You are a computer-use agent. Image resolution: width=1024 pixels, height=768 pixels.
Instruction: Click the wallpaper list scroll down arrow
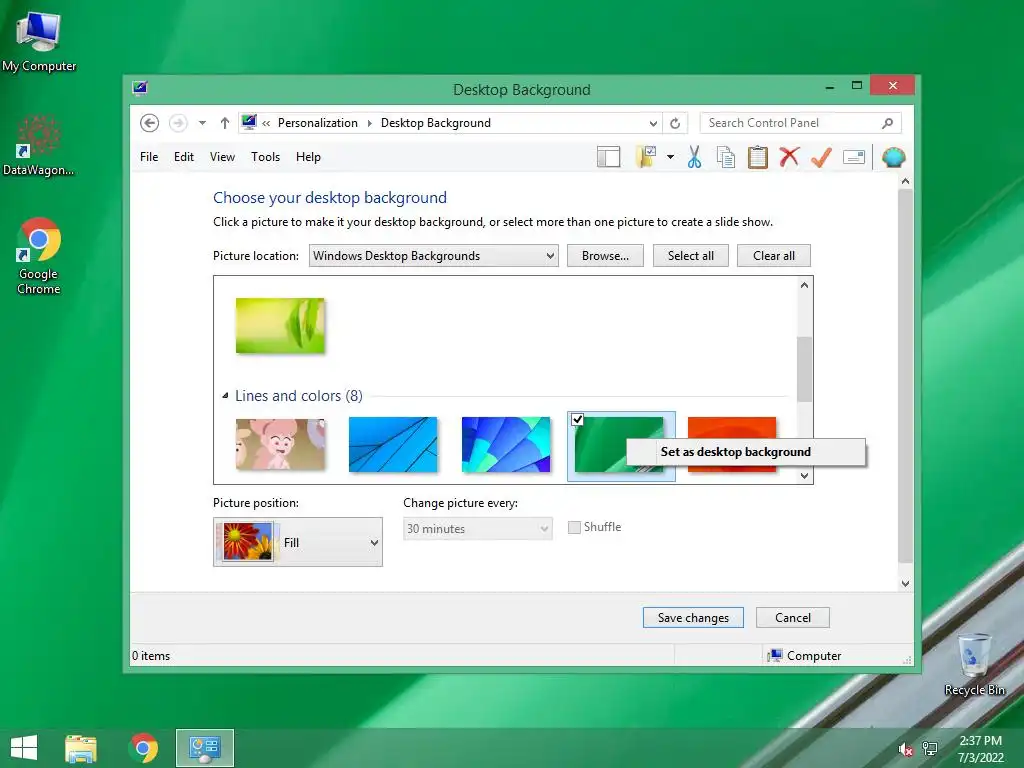pyautogui.click(x=805, y=475)
